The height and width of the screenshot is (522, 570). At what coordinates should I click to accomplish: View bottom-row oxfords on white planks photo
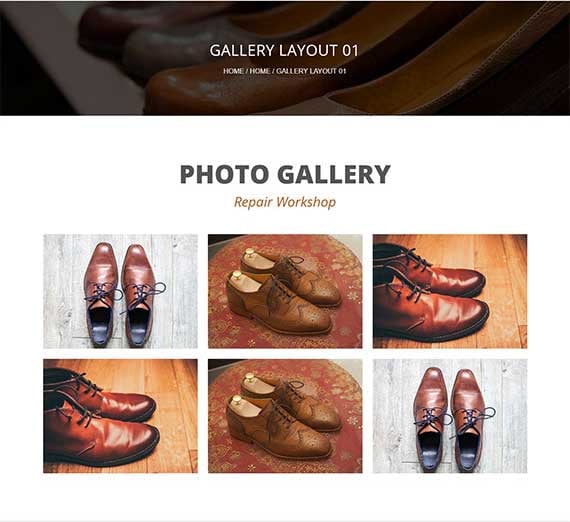pyautogui.click(x=450, y=416)
